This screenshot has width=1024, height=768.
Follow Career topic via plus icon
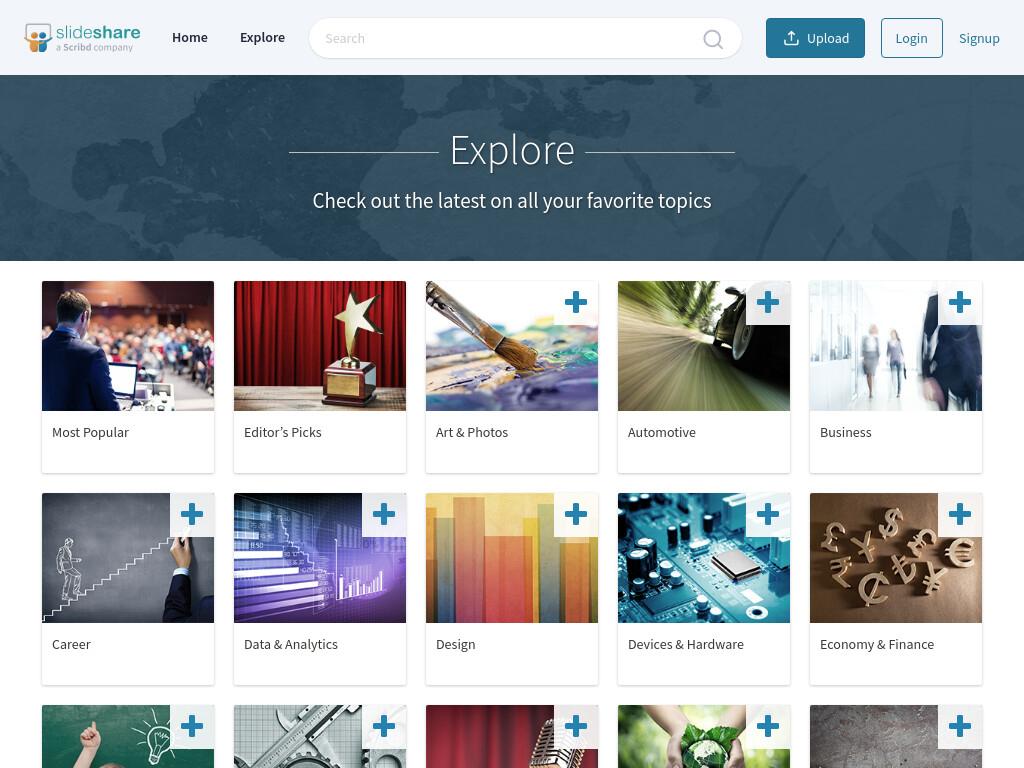[x=191, y=515]
